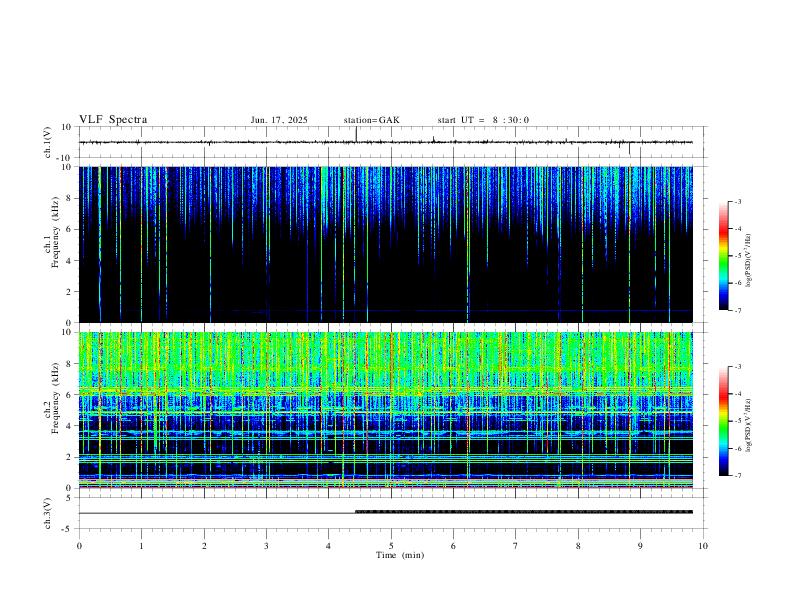Screen dimensions: 792x612
Task: Select the "start UT = 8 :30: 0" text
Action: coord(483,120)
